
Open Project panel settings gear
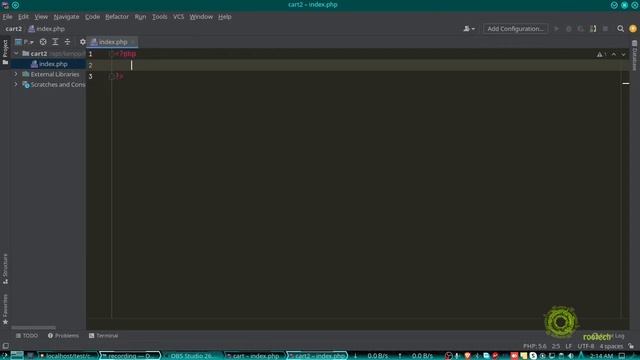click(82, 42)
